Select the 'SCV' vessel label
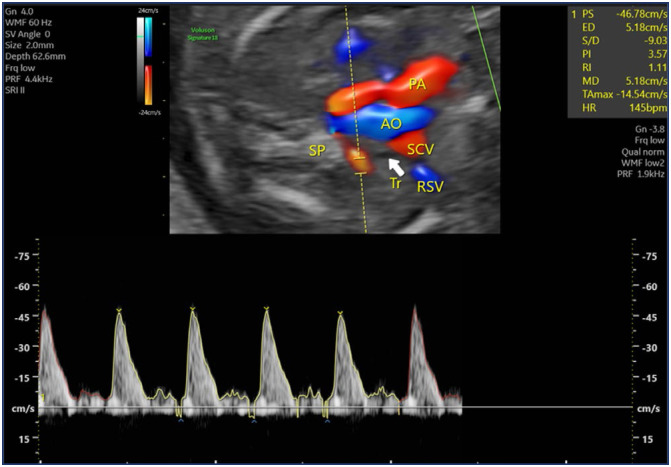Screen dimensions: 671x467 point(420,149)
